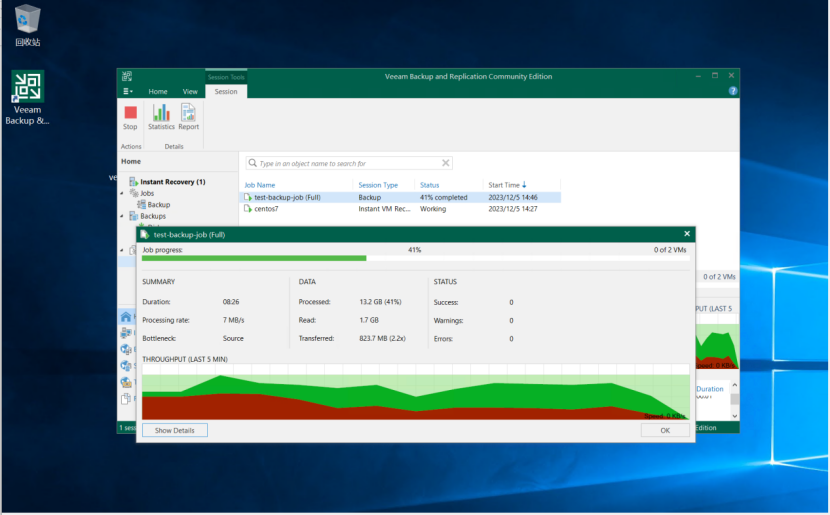Select the Session ribbon tab
This screenshot has width=830, height=515.
point(226,92)
